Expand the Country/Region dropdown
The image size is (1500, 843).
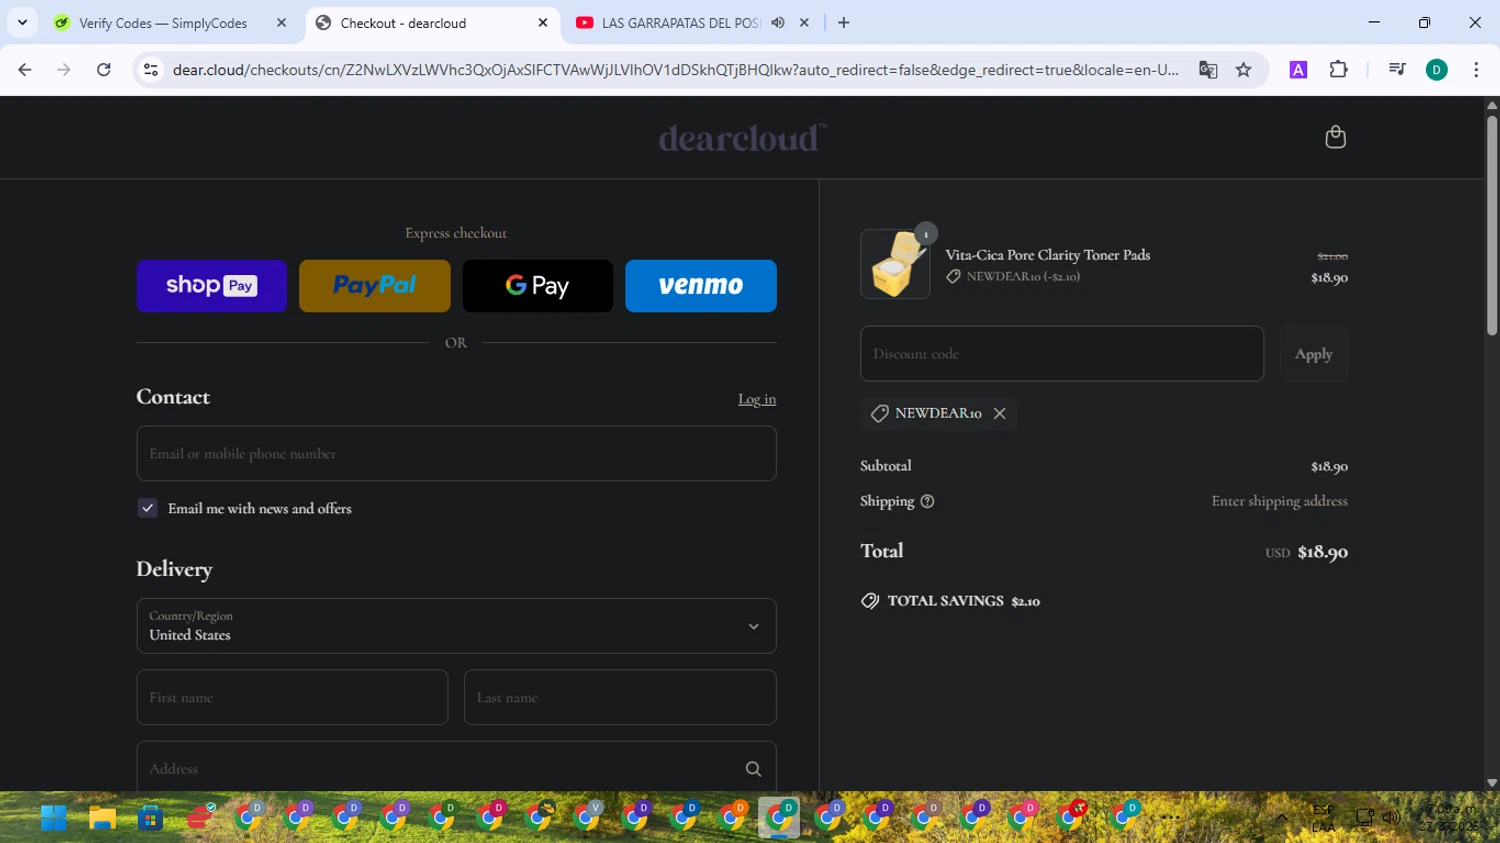point(456,626)
